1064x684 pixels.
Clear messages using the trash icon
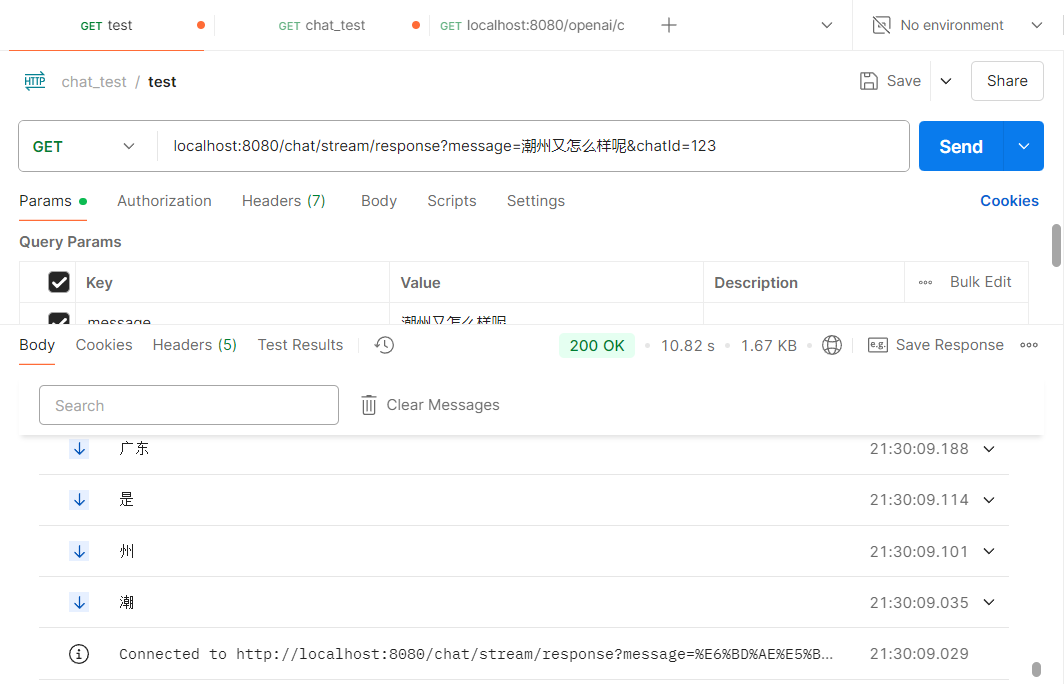368,405
